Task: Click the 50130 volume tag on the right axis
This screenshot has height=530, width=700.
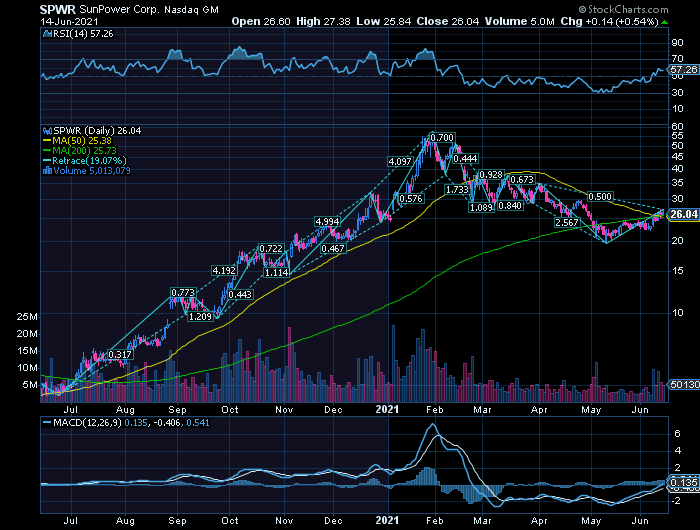Action: [683, 384]
